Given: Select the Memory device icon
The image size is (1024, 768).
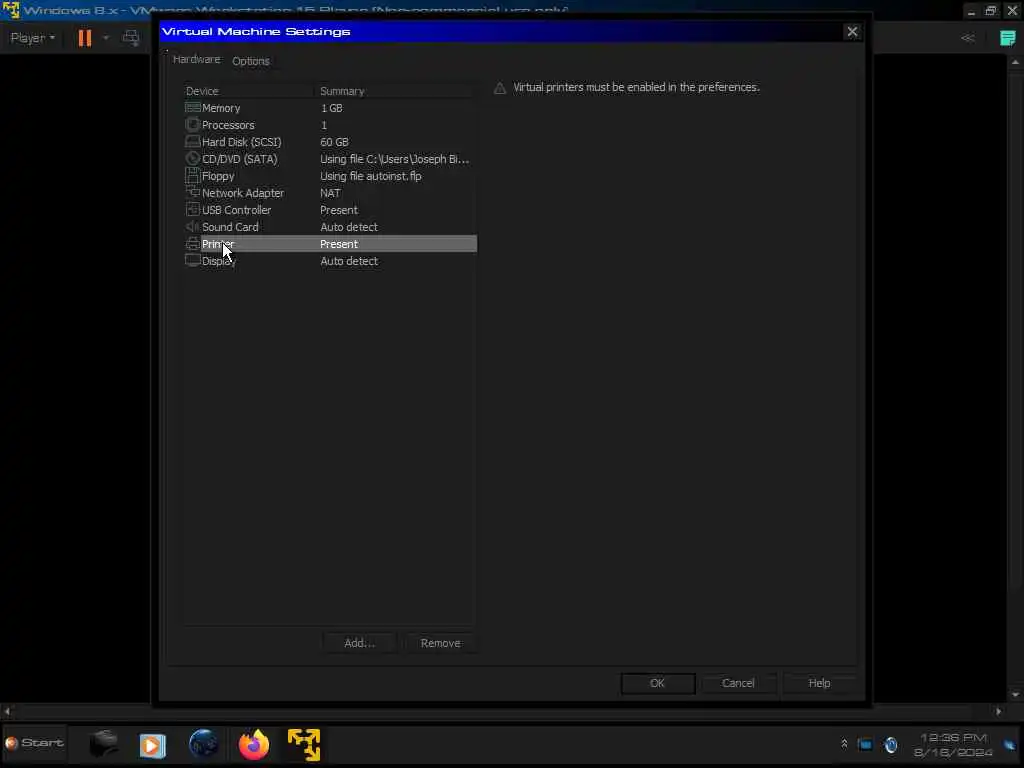Looking at the screenshot, I should point(193,108).
